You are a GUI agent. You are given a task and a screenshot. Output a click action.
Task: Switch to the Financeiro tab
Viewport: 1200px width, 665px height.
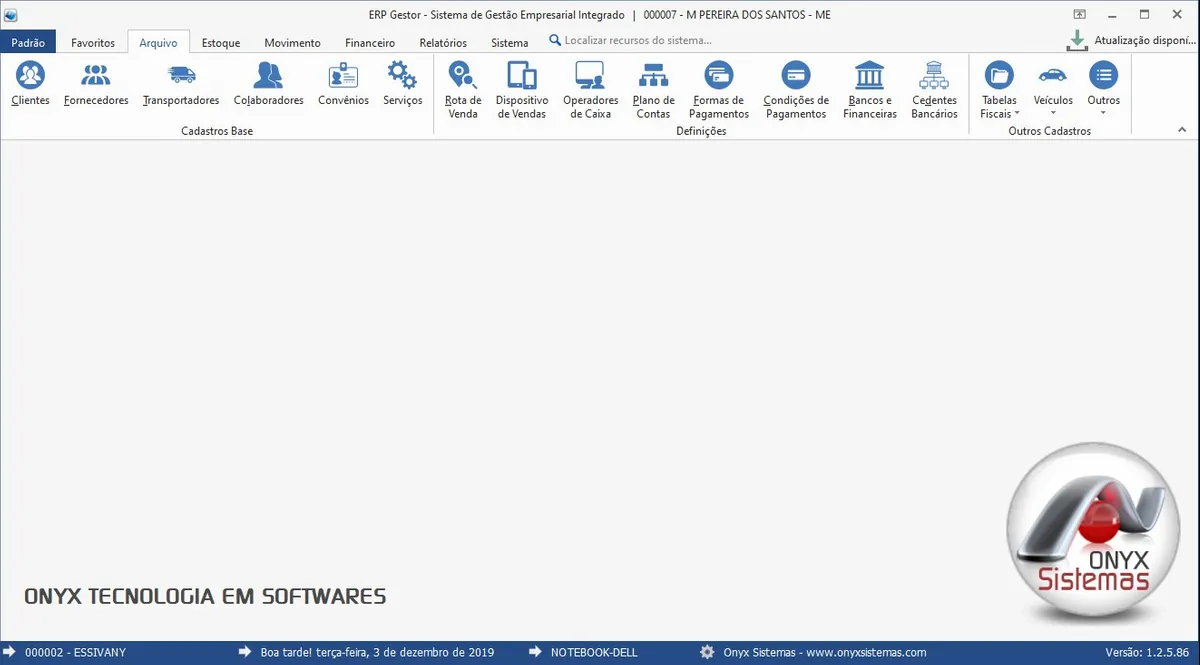[370, 43]
